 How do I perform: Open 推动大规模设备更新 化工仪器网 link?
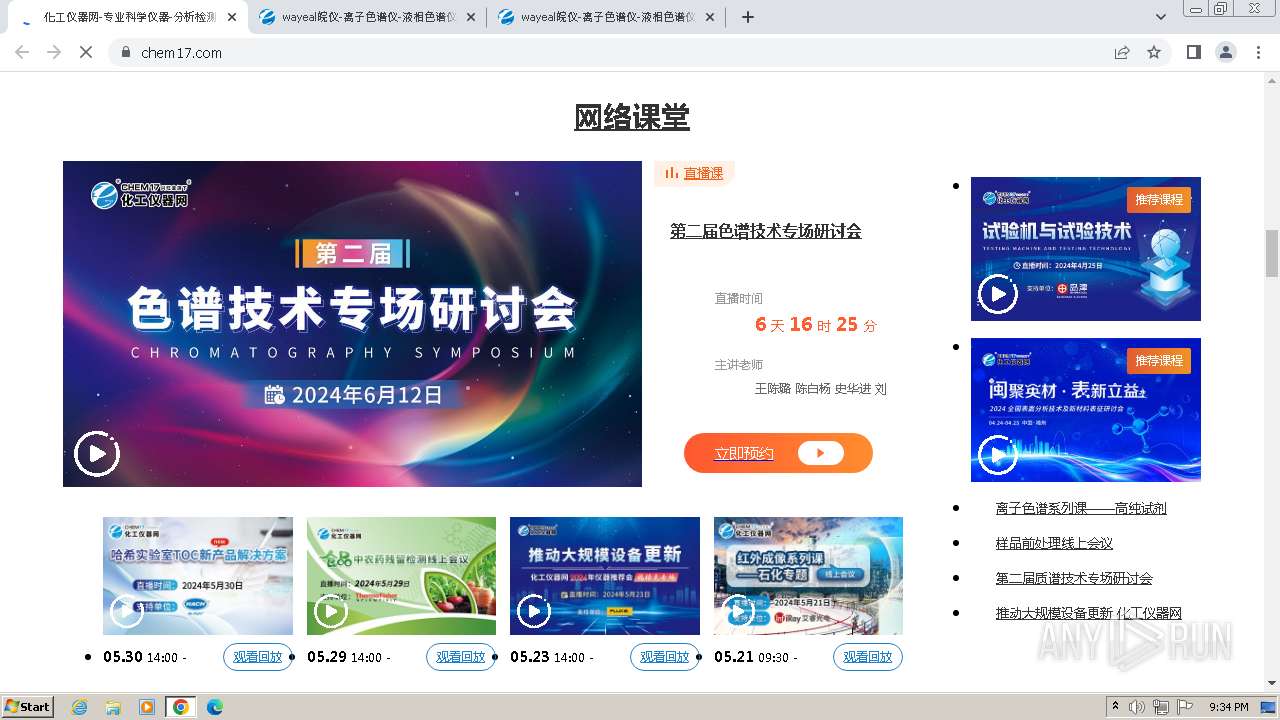click(x=1088, y=613)
